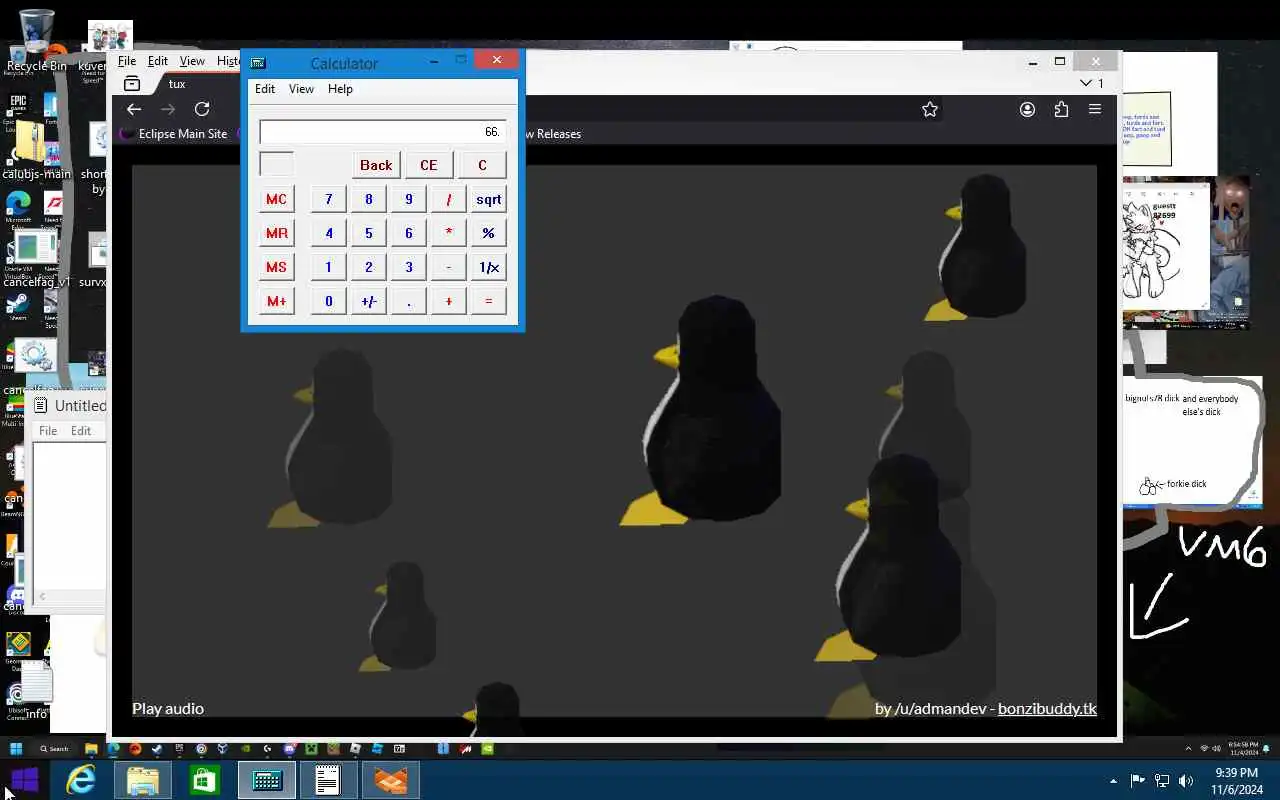Open the browser View menu
Image resolution: width=1280 pixels, height=800 pixels.
(x=192, y=61)
